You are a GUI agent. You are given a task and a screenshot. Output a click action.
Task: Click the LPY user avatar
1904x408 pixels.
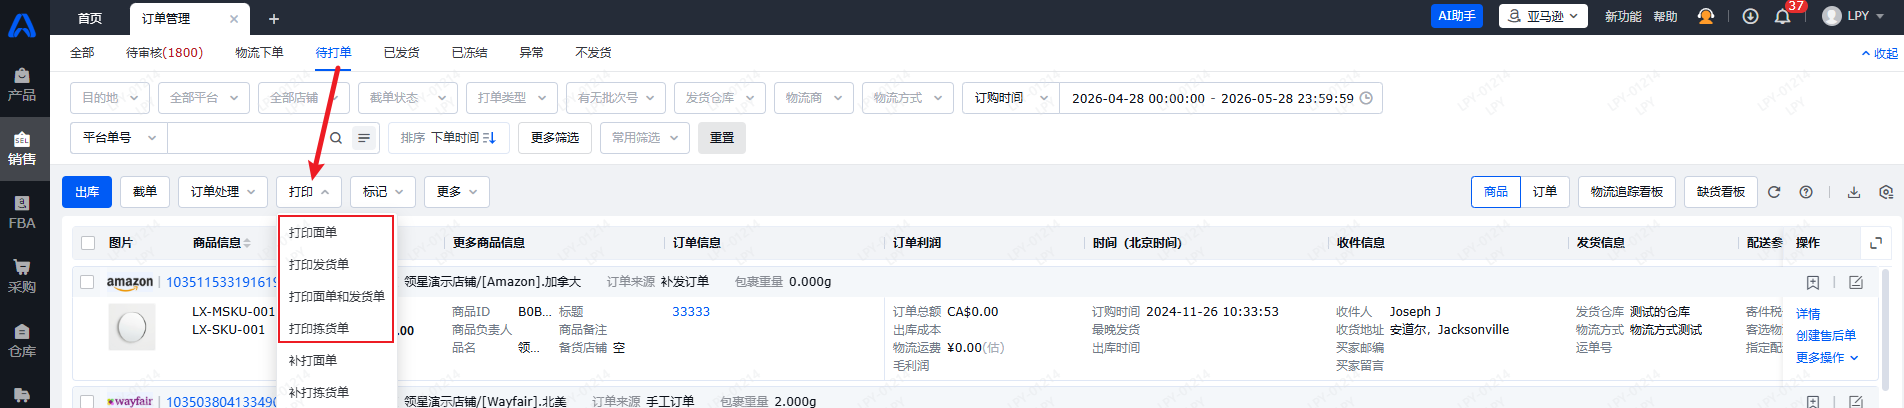pyautogui.click(x=1832, y=16)
